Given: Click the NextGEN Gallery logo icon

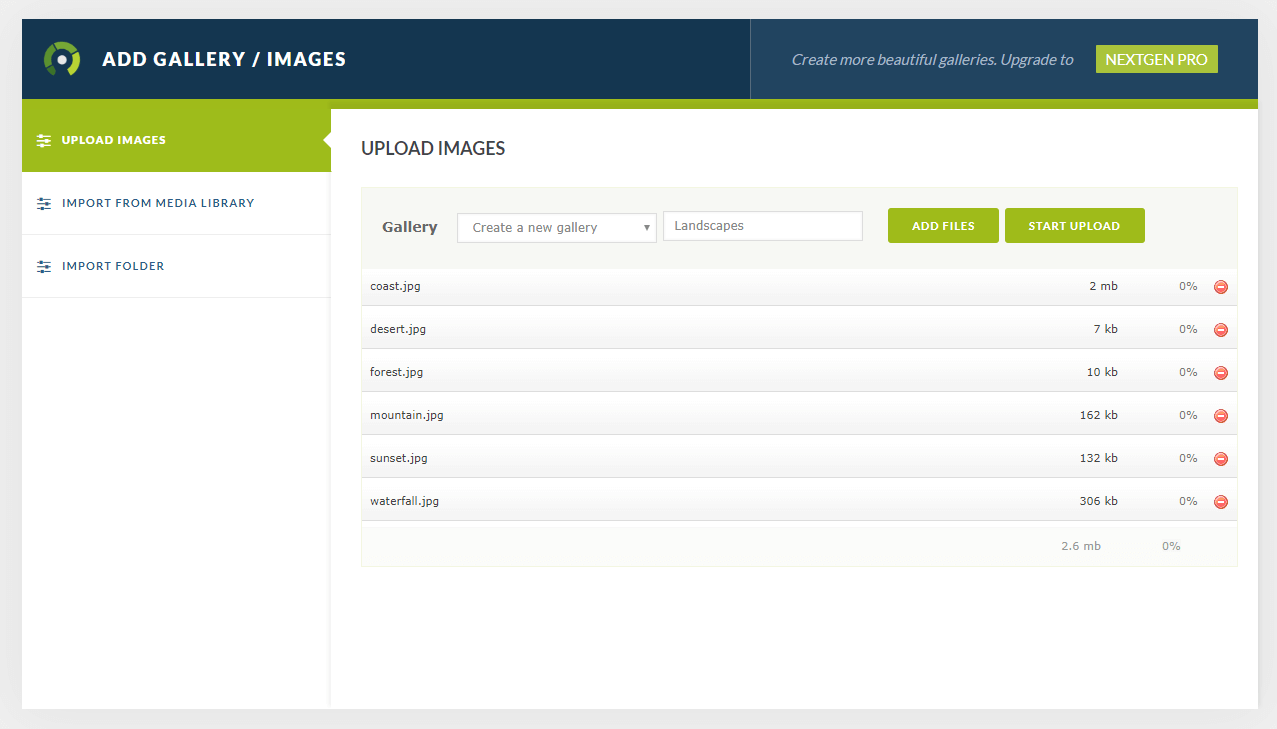Looking at the screenshot, I should point(60,58).
